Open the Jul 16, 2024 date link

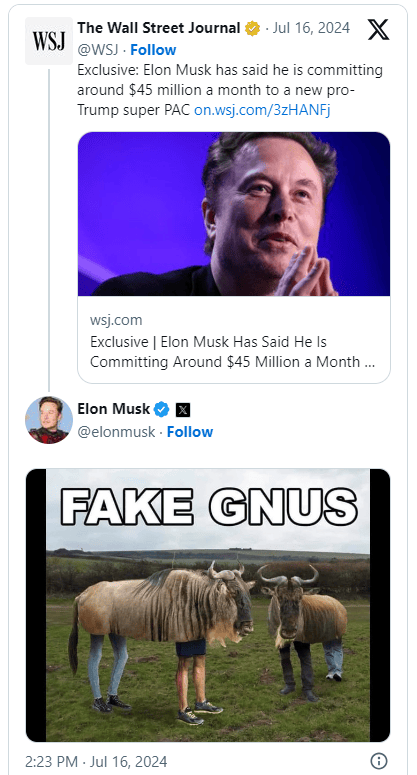(311, 28)
